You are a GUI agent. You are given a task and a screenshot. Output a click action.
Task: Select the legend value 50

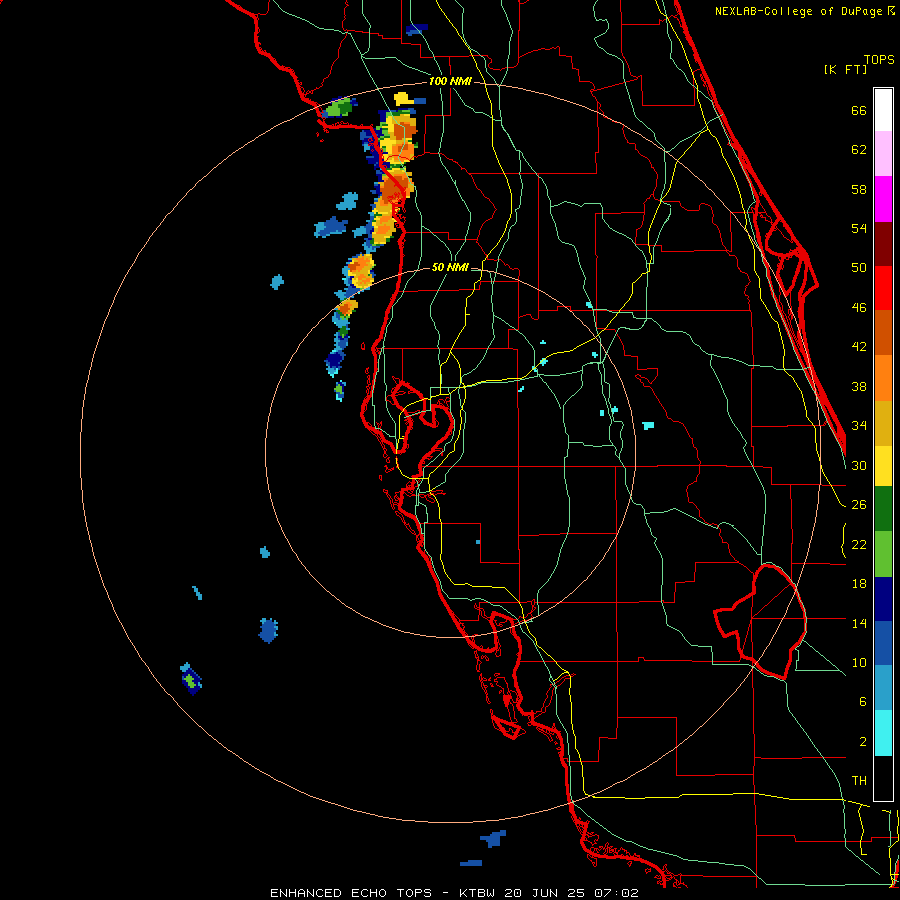click(859, 268)
